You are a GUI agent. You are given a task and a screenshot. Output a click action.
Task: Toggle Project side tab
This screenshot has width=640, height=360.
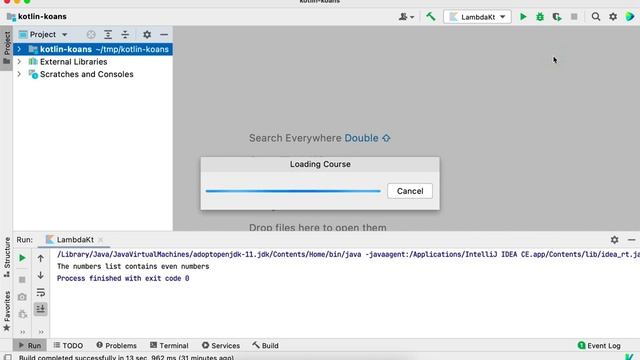tap(7, 48)
